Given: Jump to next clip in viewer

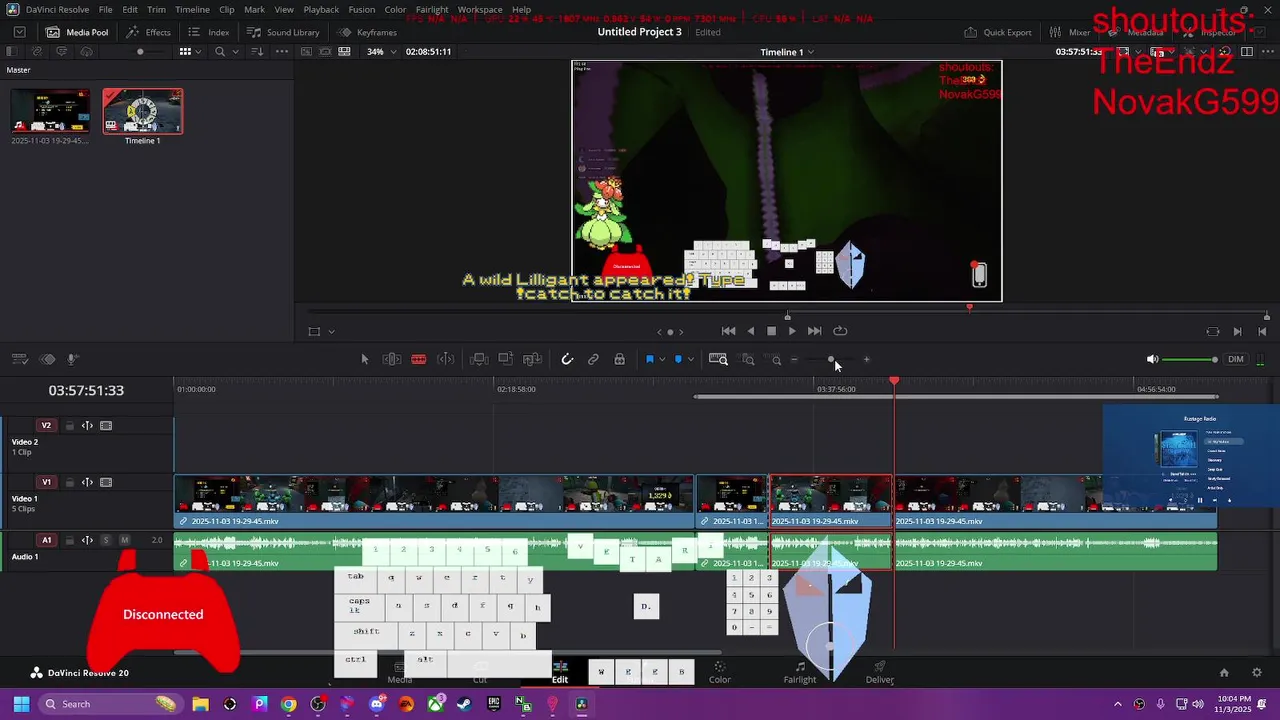Looking at the screenshot, I should coord(1237,331).
